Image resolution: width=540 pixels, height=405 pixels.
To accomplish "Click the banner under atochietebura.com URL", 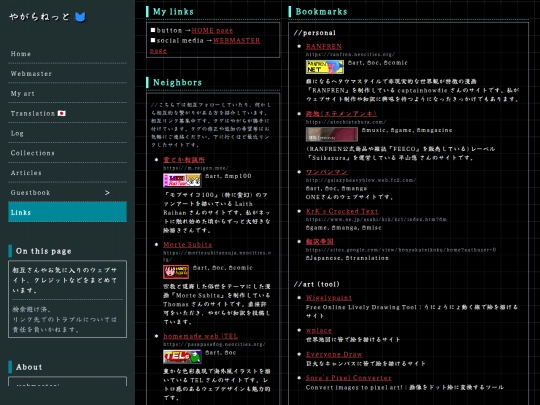I will point(332,134).
